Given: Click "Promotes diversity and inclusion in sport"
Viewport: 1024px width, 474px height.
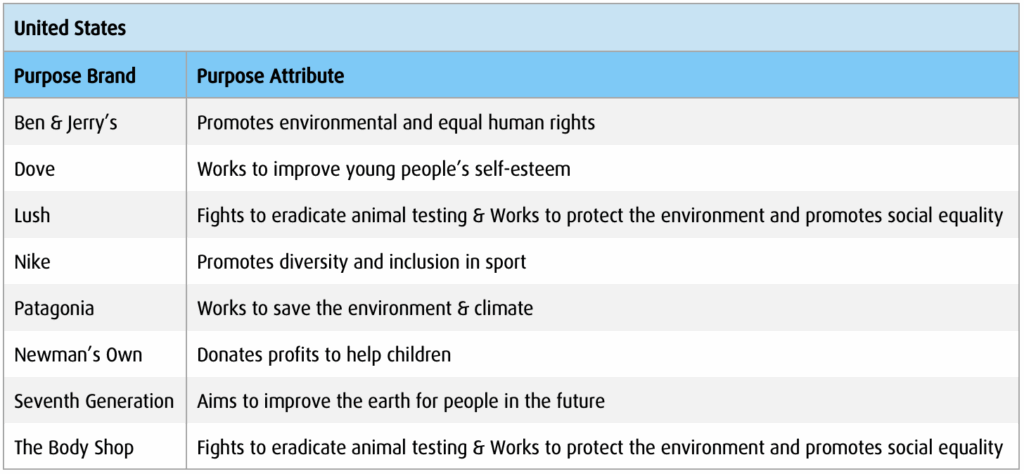Looking at the screenshot, I should tap(362, 262).
